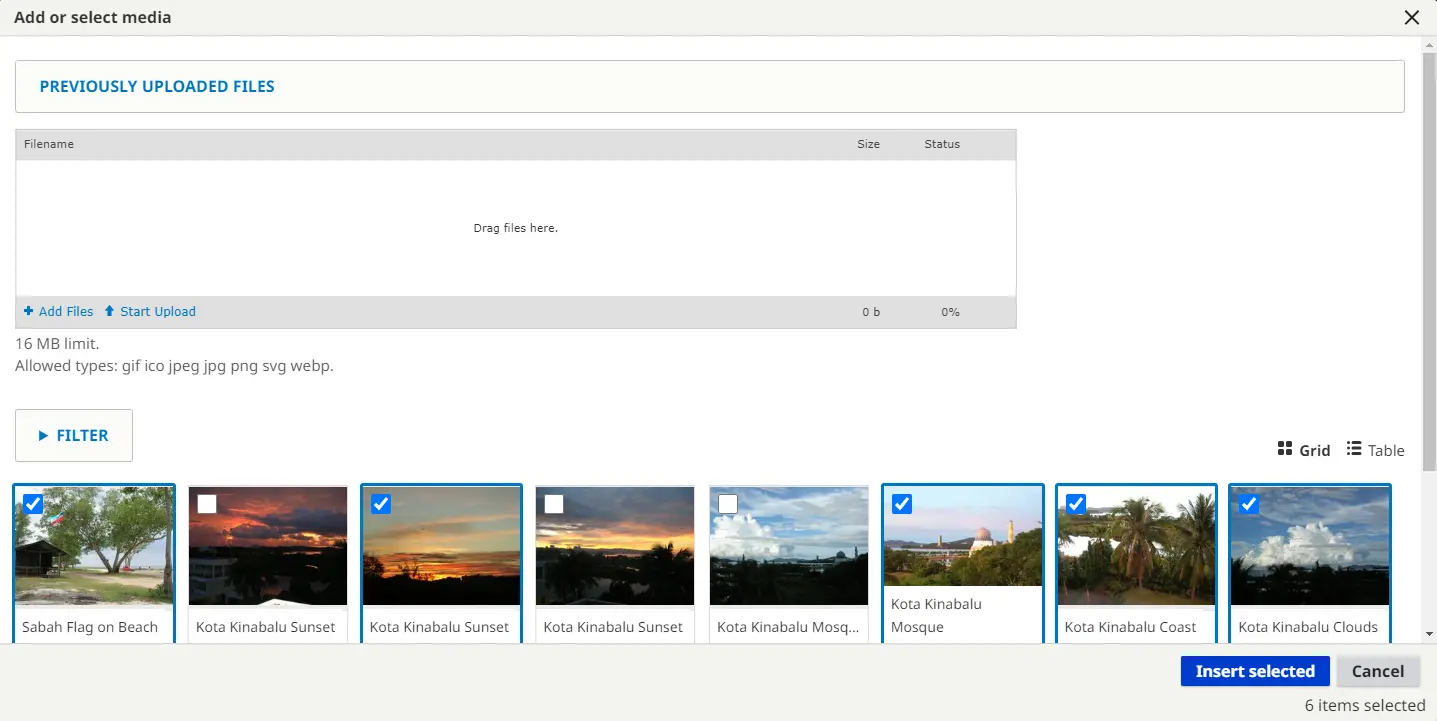Click the Start Upload arrow icon
Image resolution: width=1437 pixels, height=721 pixels.
pos(110,312)
